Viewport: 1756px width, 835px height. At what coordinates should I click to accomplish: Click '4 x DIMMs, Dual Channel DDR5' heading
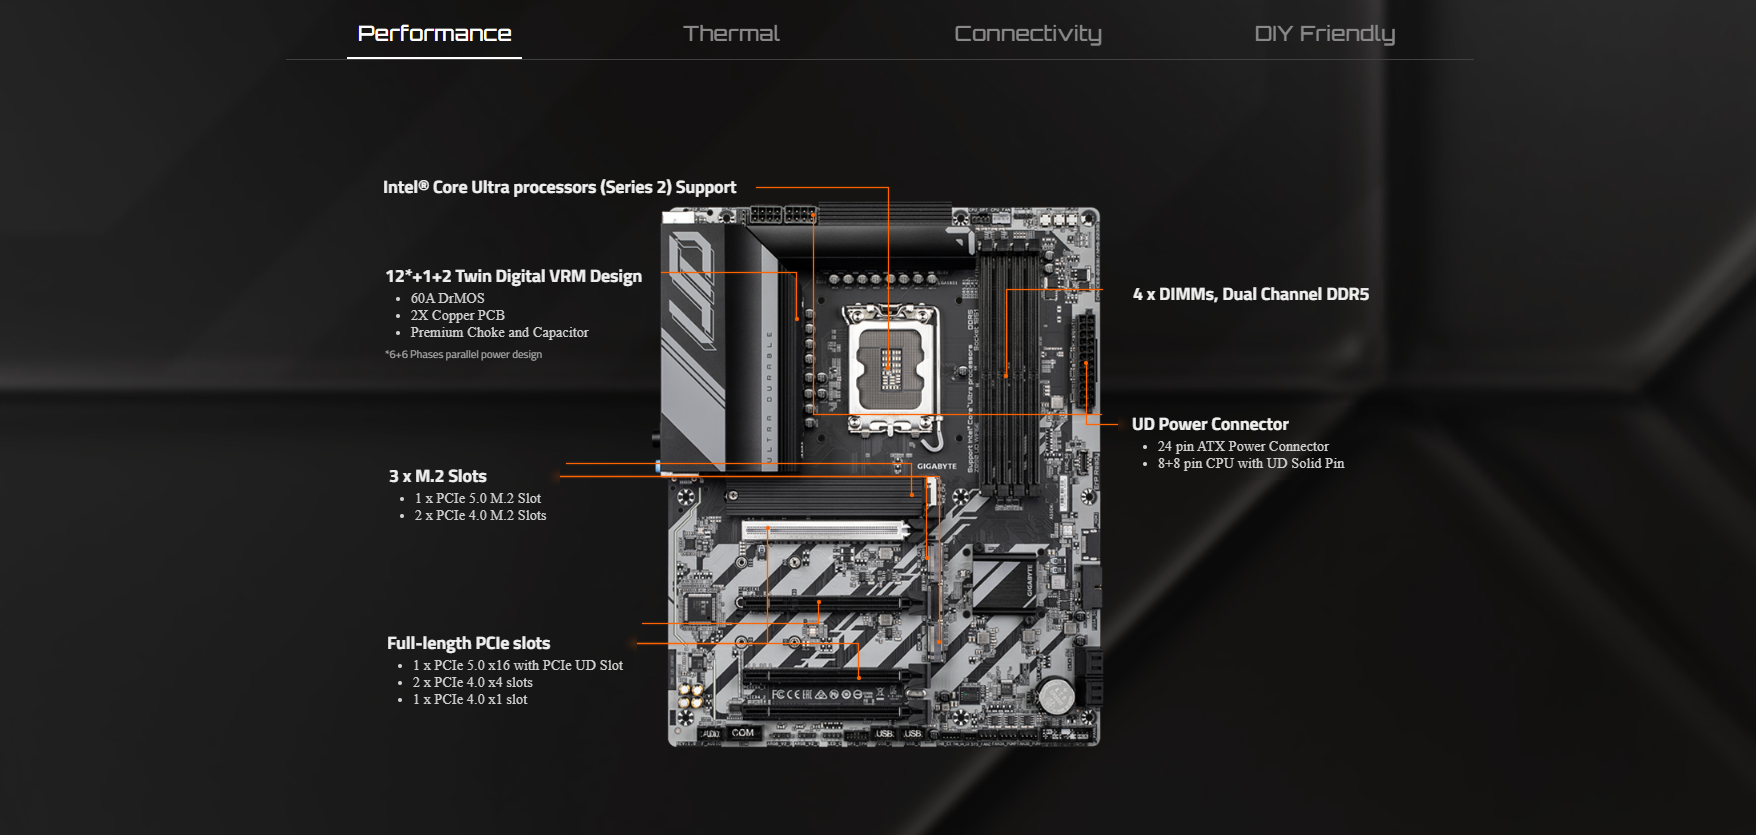[x=1250, y=294]
